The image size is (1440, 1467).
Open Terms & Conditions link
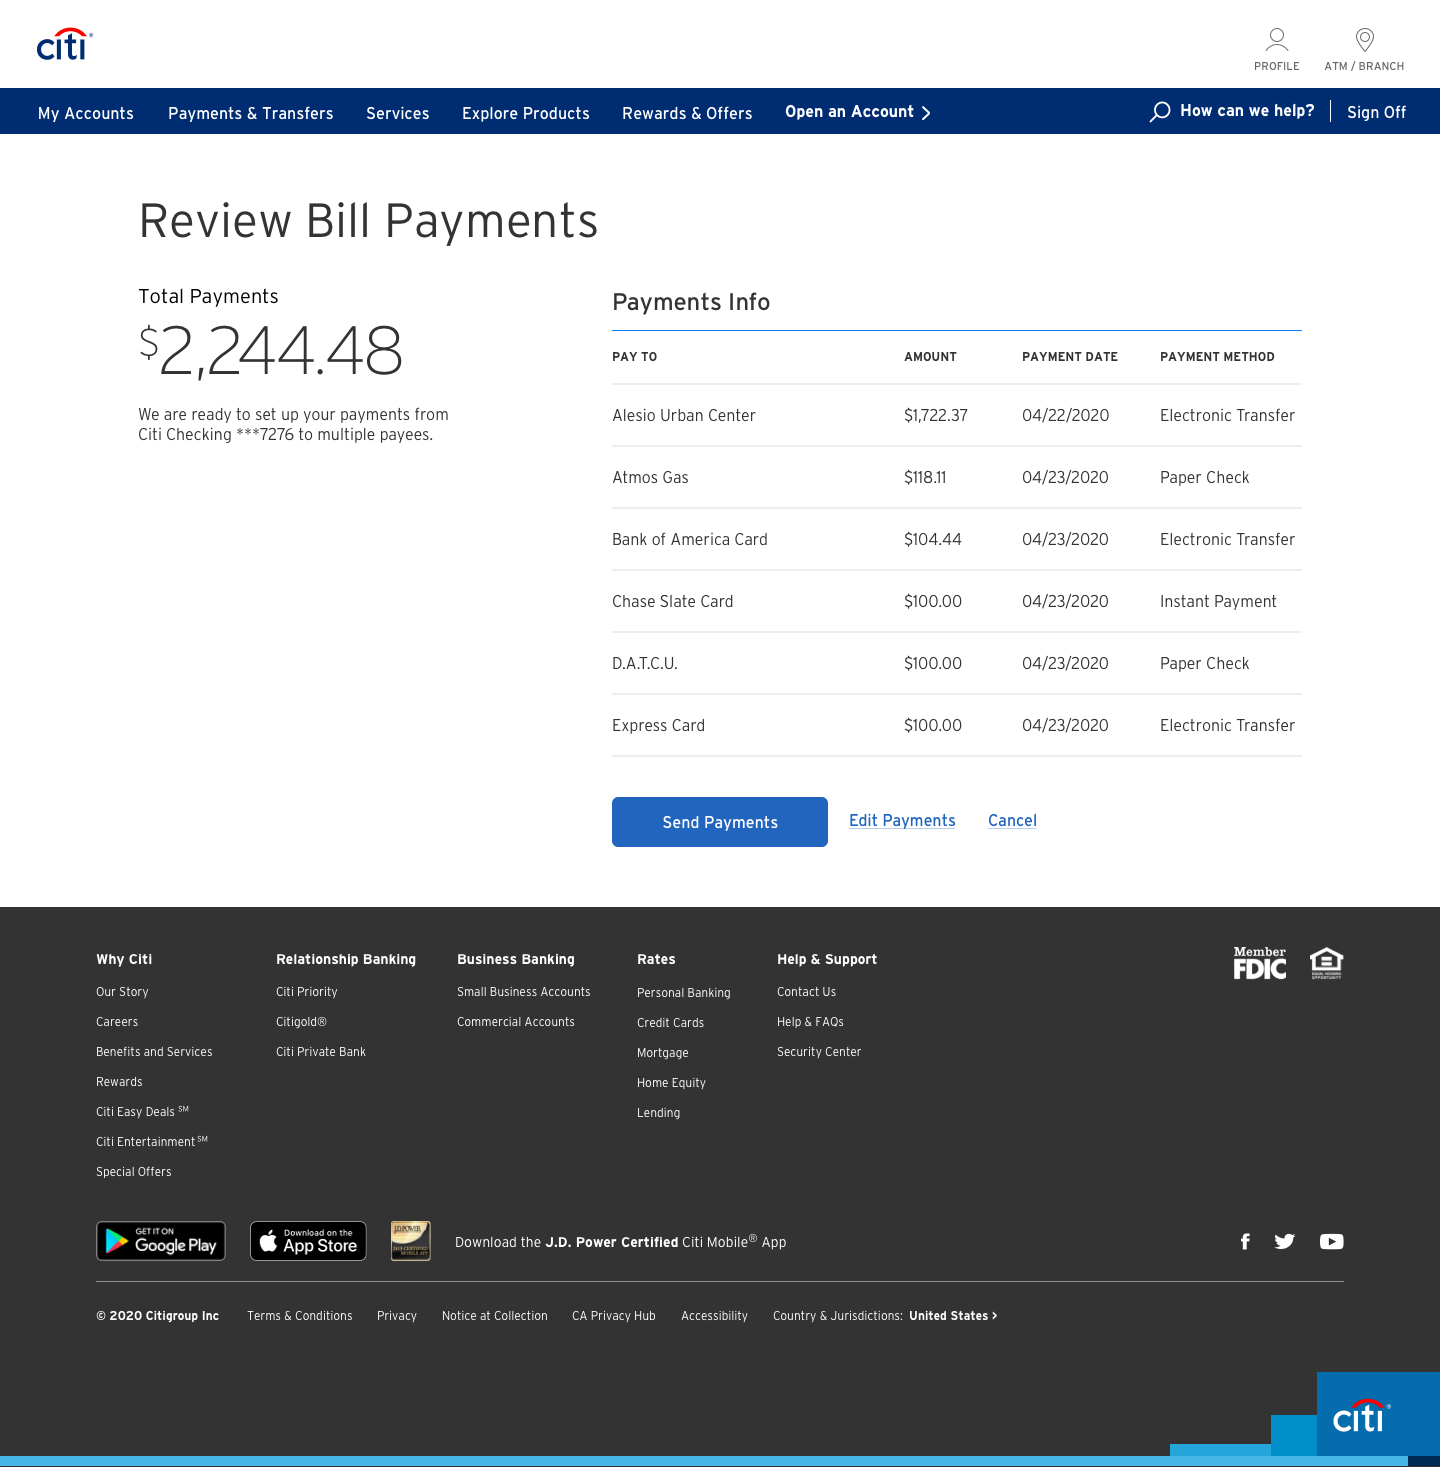(300, 1316)
